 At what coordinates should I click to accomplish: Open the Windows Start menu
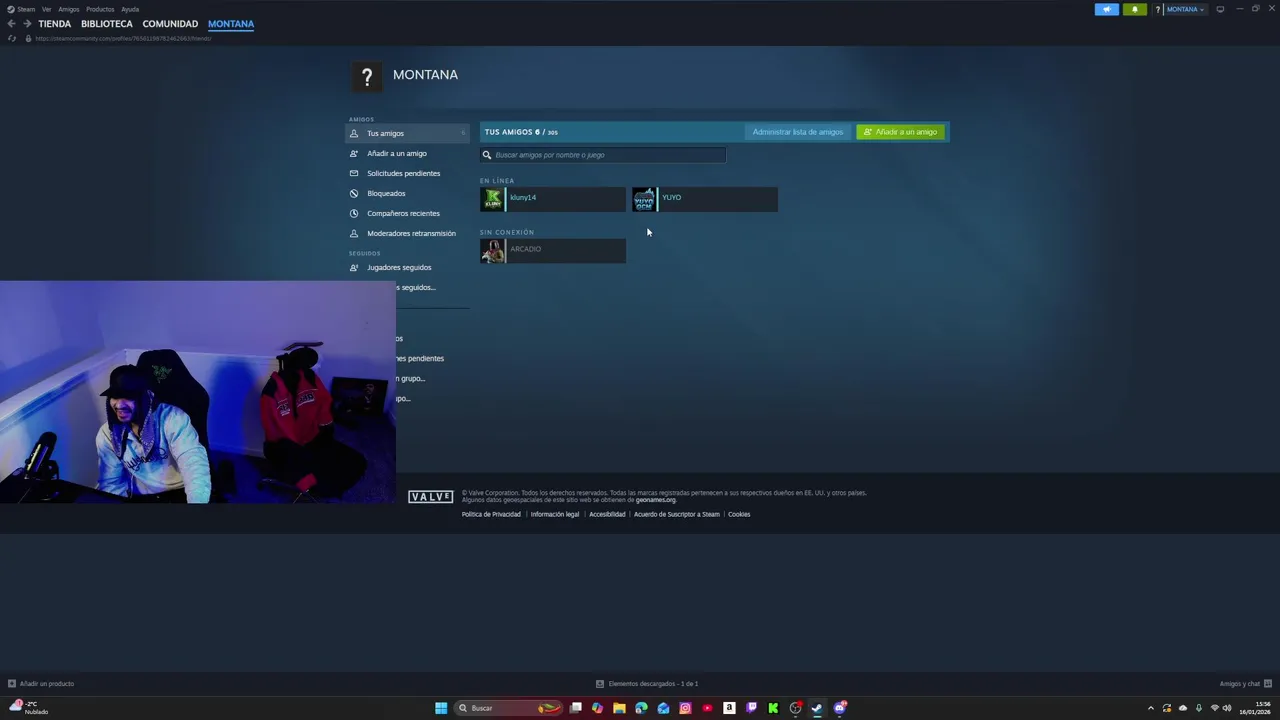coord(441,708)
